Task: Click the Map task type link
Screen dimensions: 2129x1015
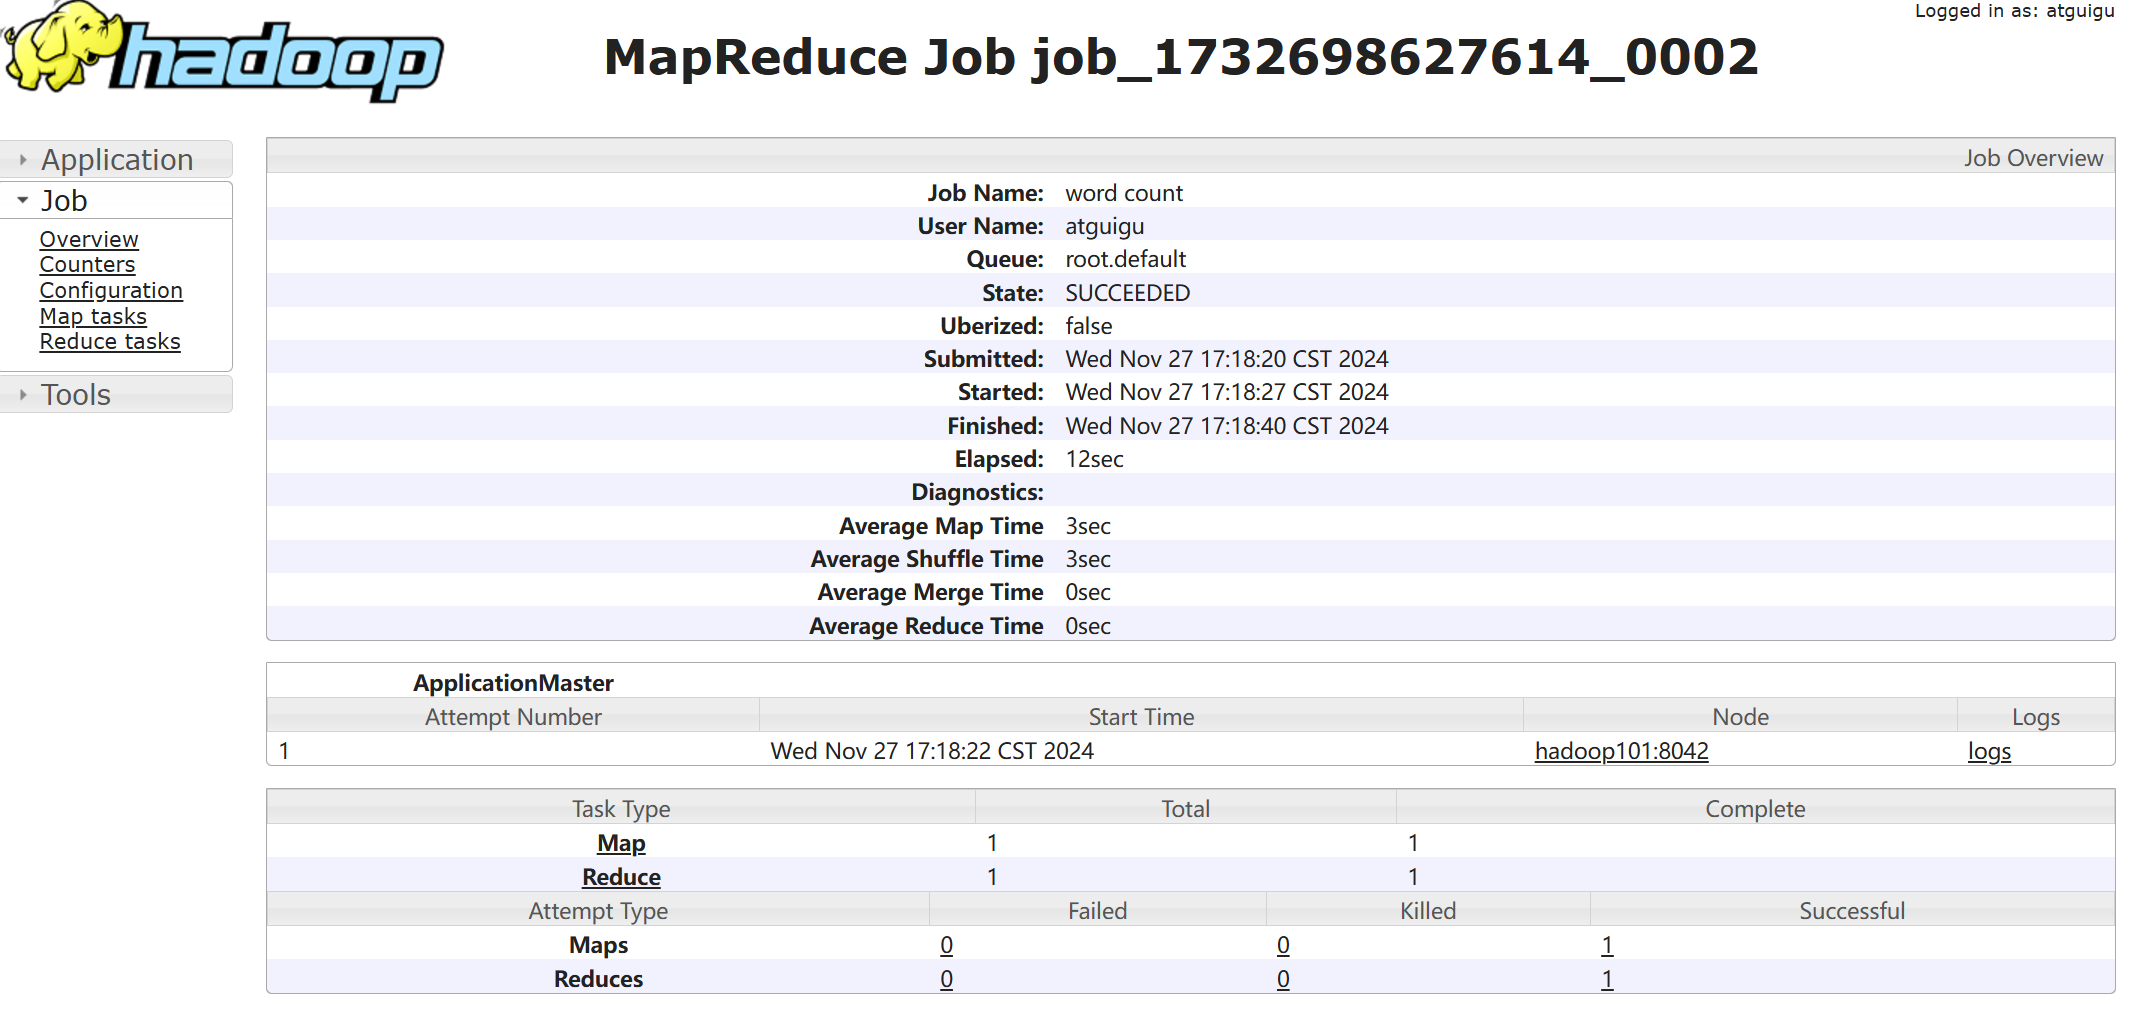Action: click(621, 843)
